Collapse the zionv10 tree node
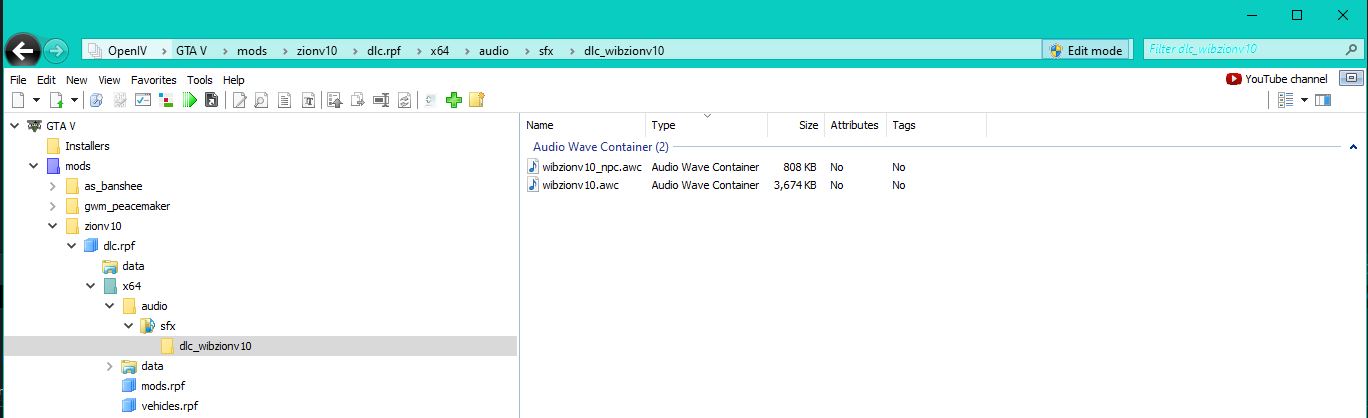The height and width of the screenshot is (418, 1368). pyautogui.click(x=52, y=226)
